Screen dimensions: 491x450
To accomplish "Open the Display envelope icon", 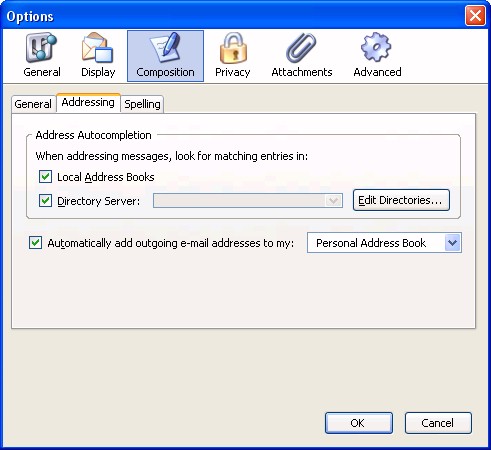I will (98, 47).
